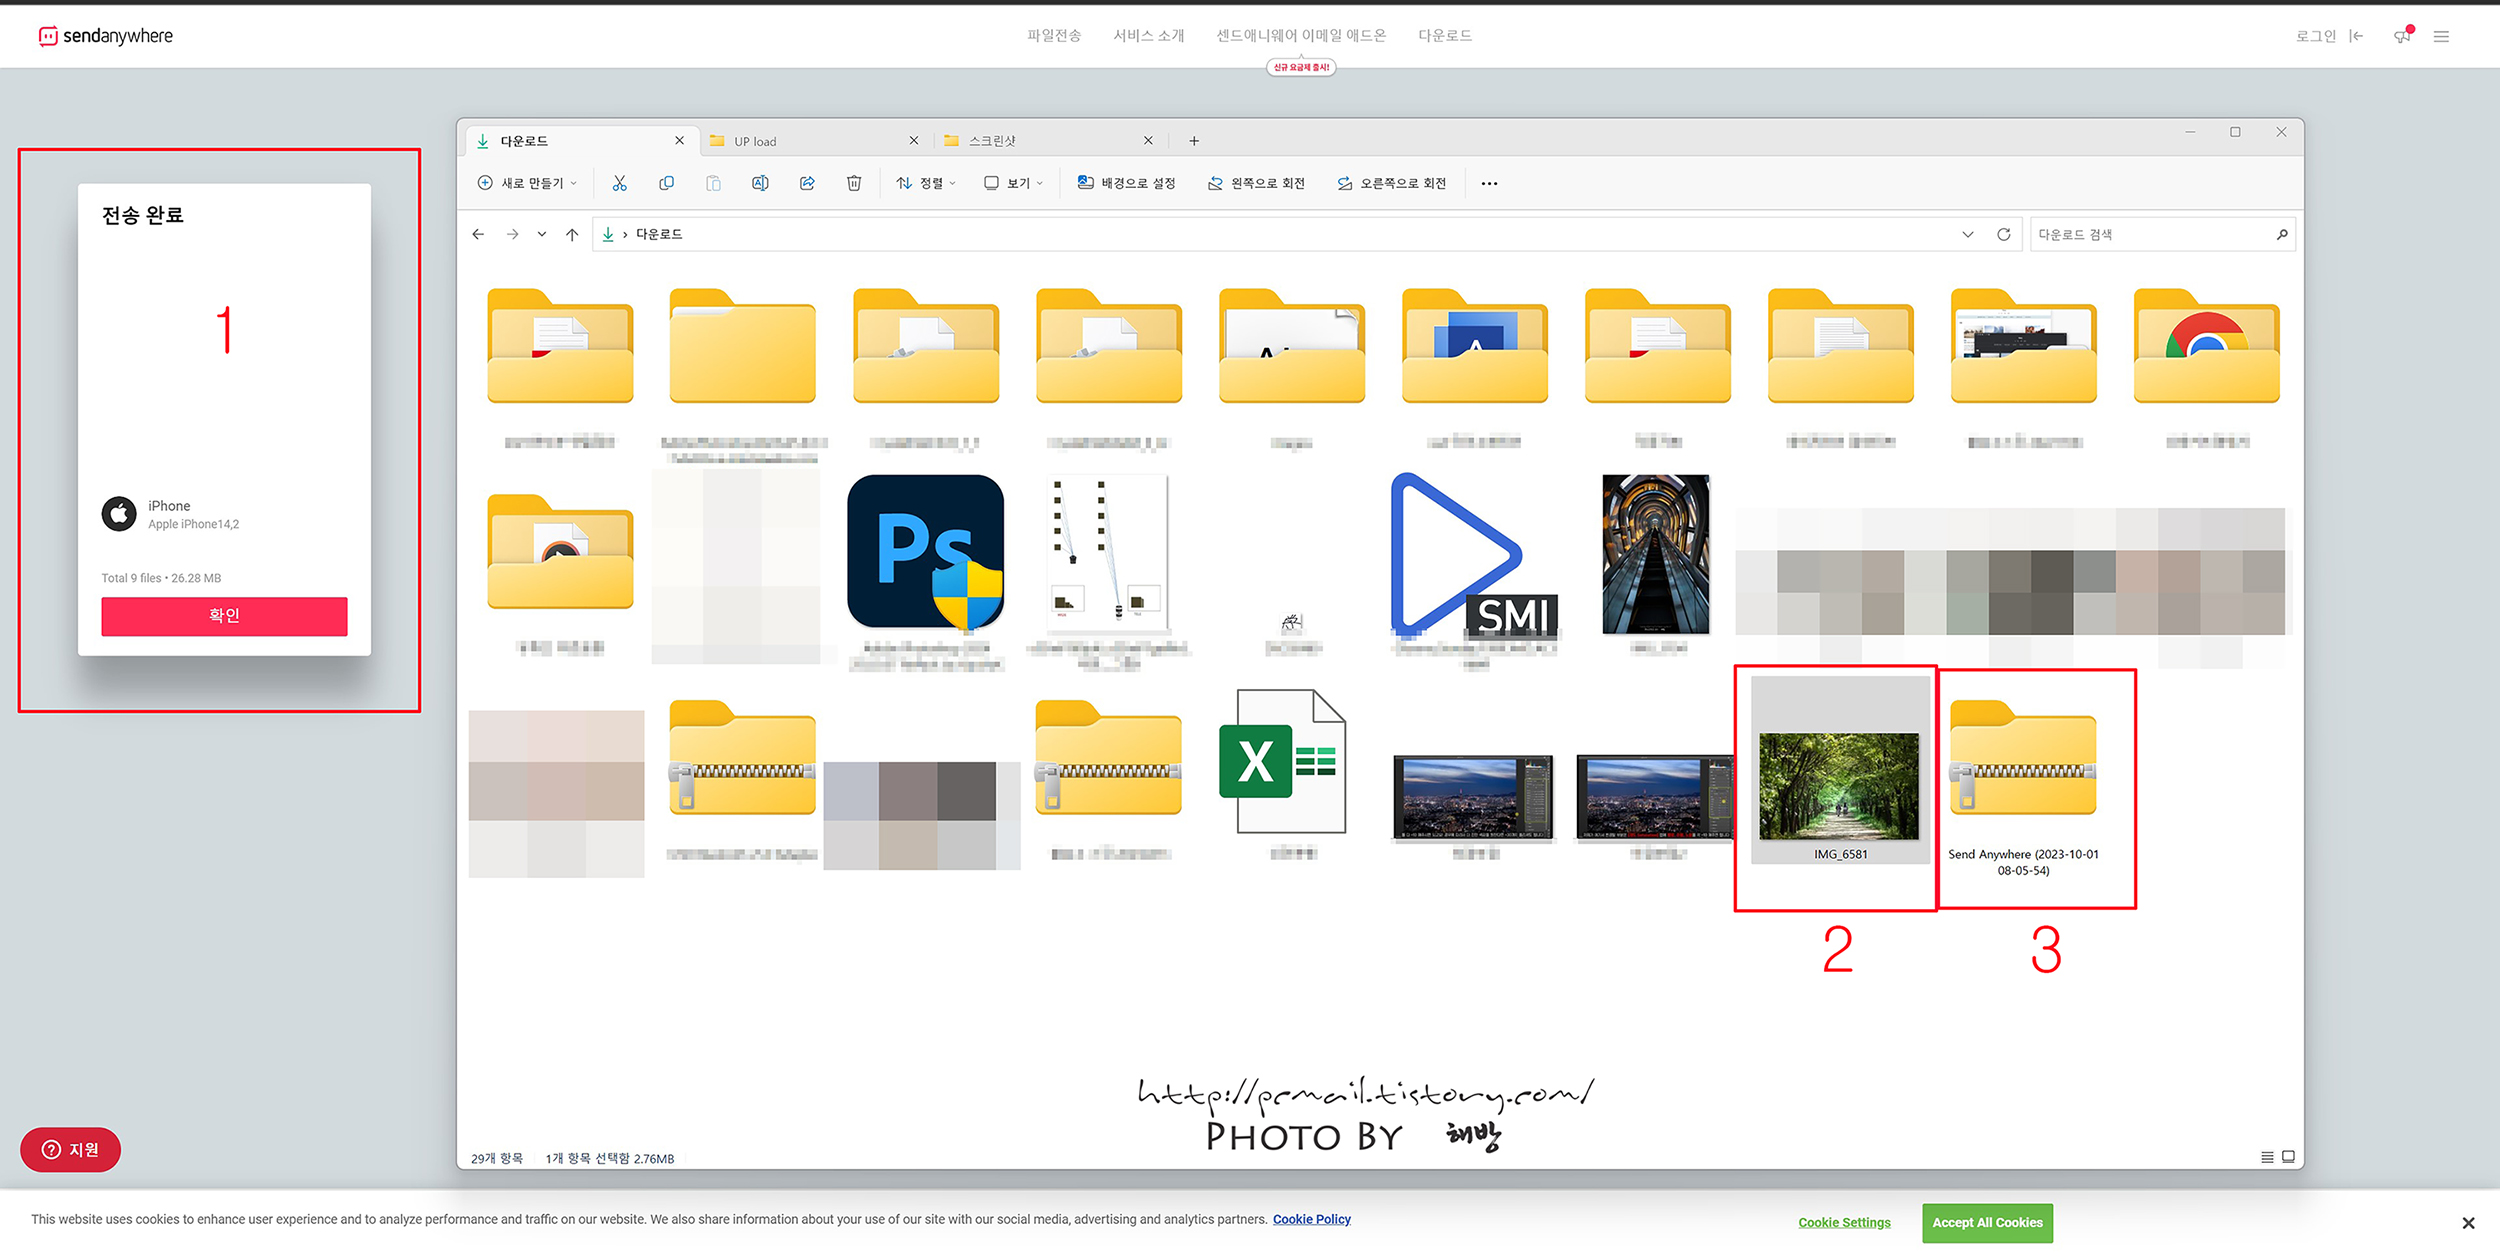Image resolution: width=2500 pixels, height=1257 pixels.
Task: Click the trash delete icon
Action: (x=853, y=183)
